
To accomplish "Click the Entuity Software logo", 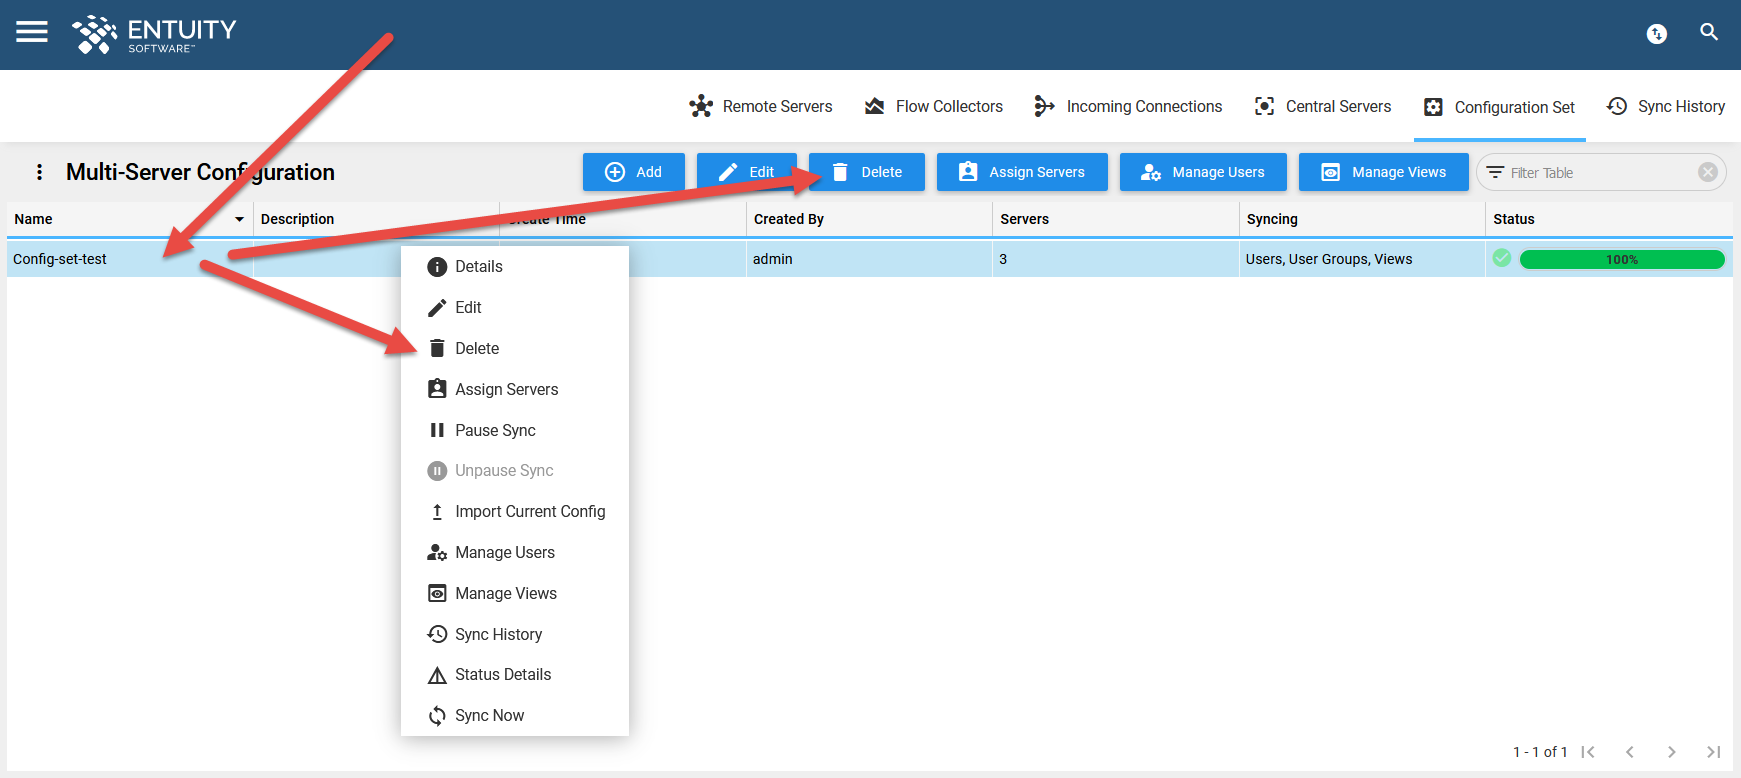I will [x=154, y=34].
